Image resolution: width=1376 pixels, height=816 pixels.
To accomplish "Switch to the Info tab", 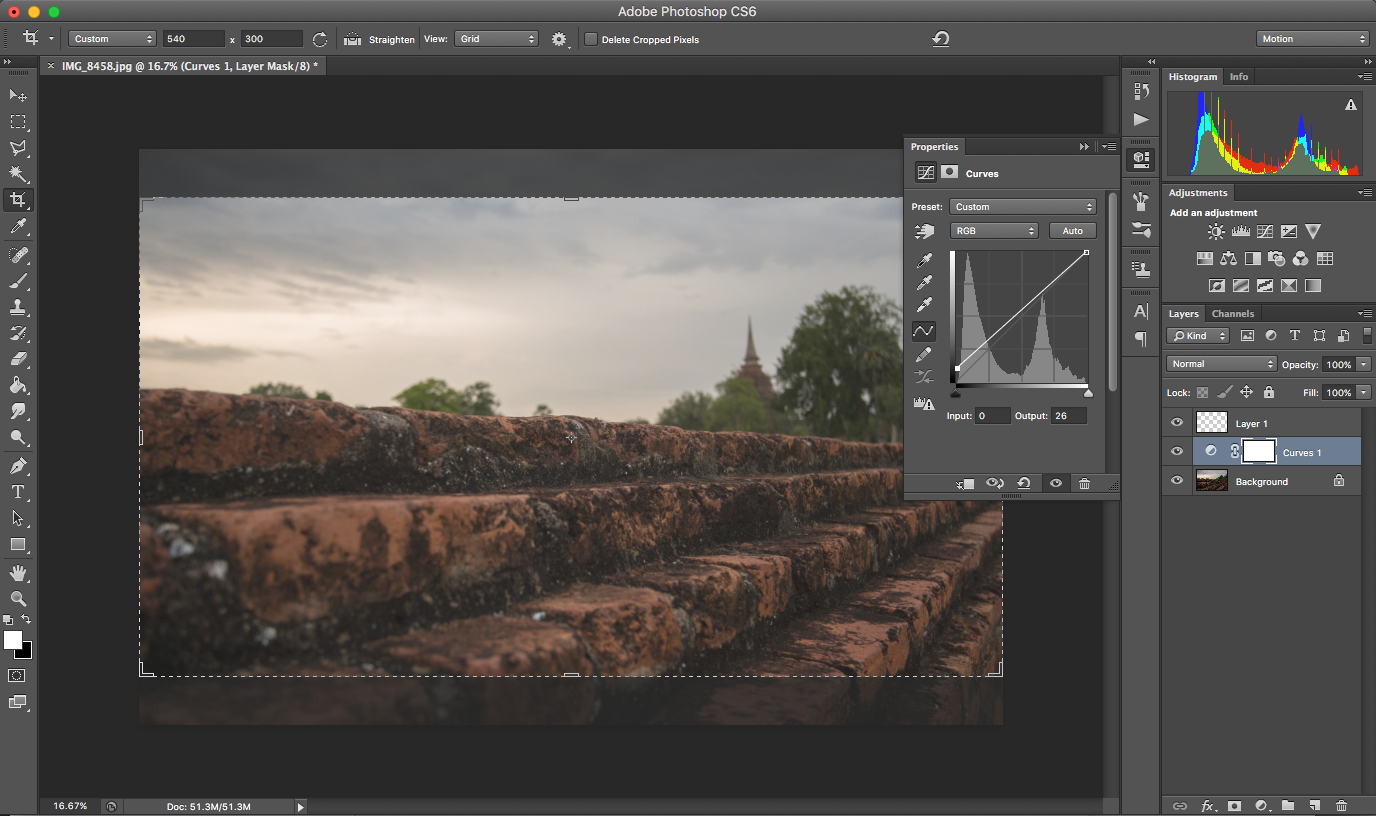I will (x=1238, y=77).
